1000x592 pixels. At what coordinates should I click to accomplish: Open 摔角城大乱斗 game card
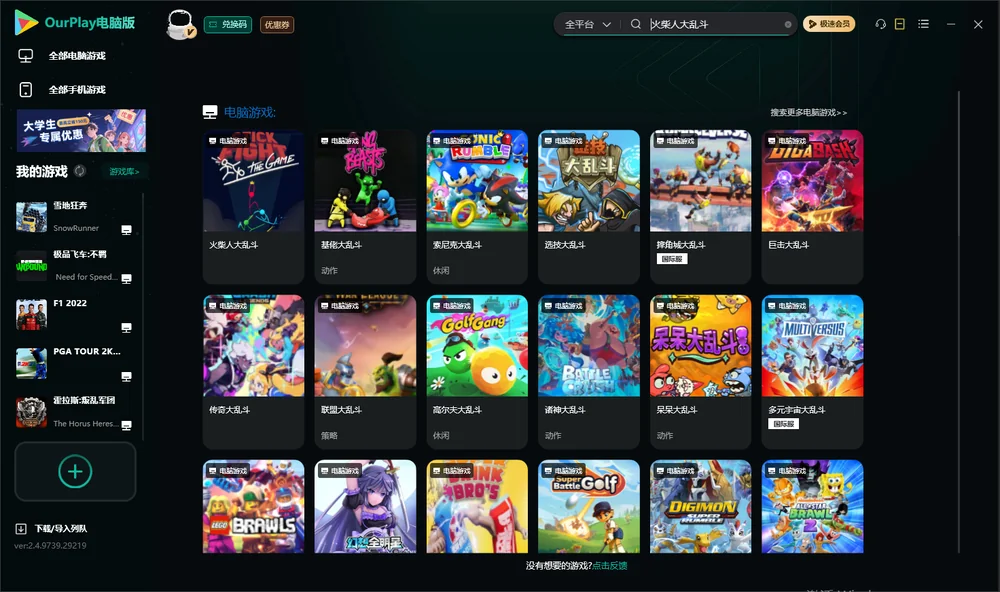click(x=700, y=207)
